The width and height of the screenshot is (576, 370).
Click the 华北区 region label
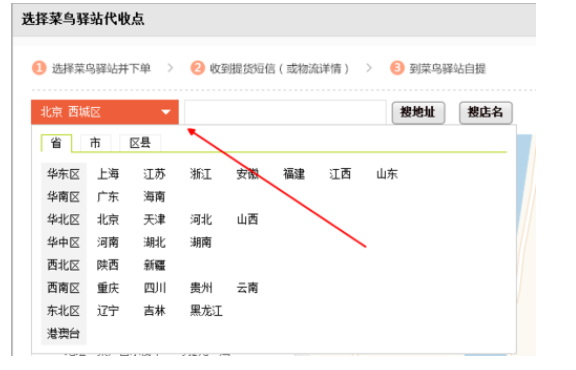[63, 220]
